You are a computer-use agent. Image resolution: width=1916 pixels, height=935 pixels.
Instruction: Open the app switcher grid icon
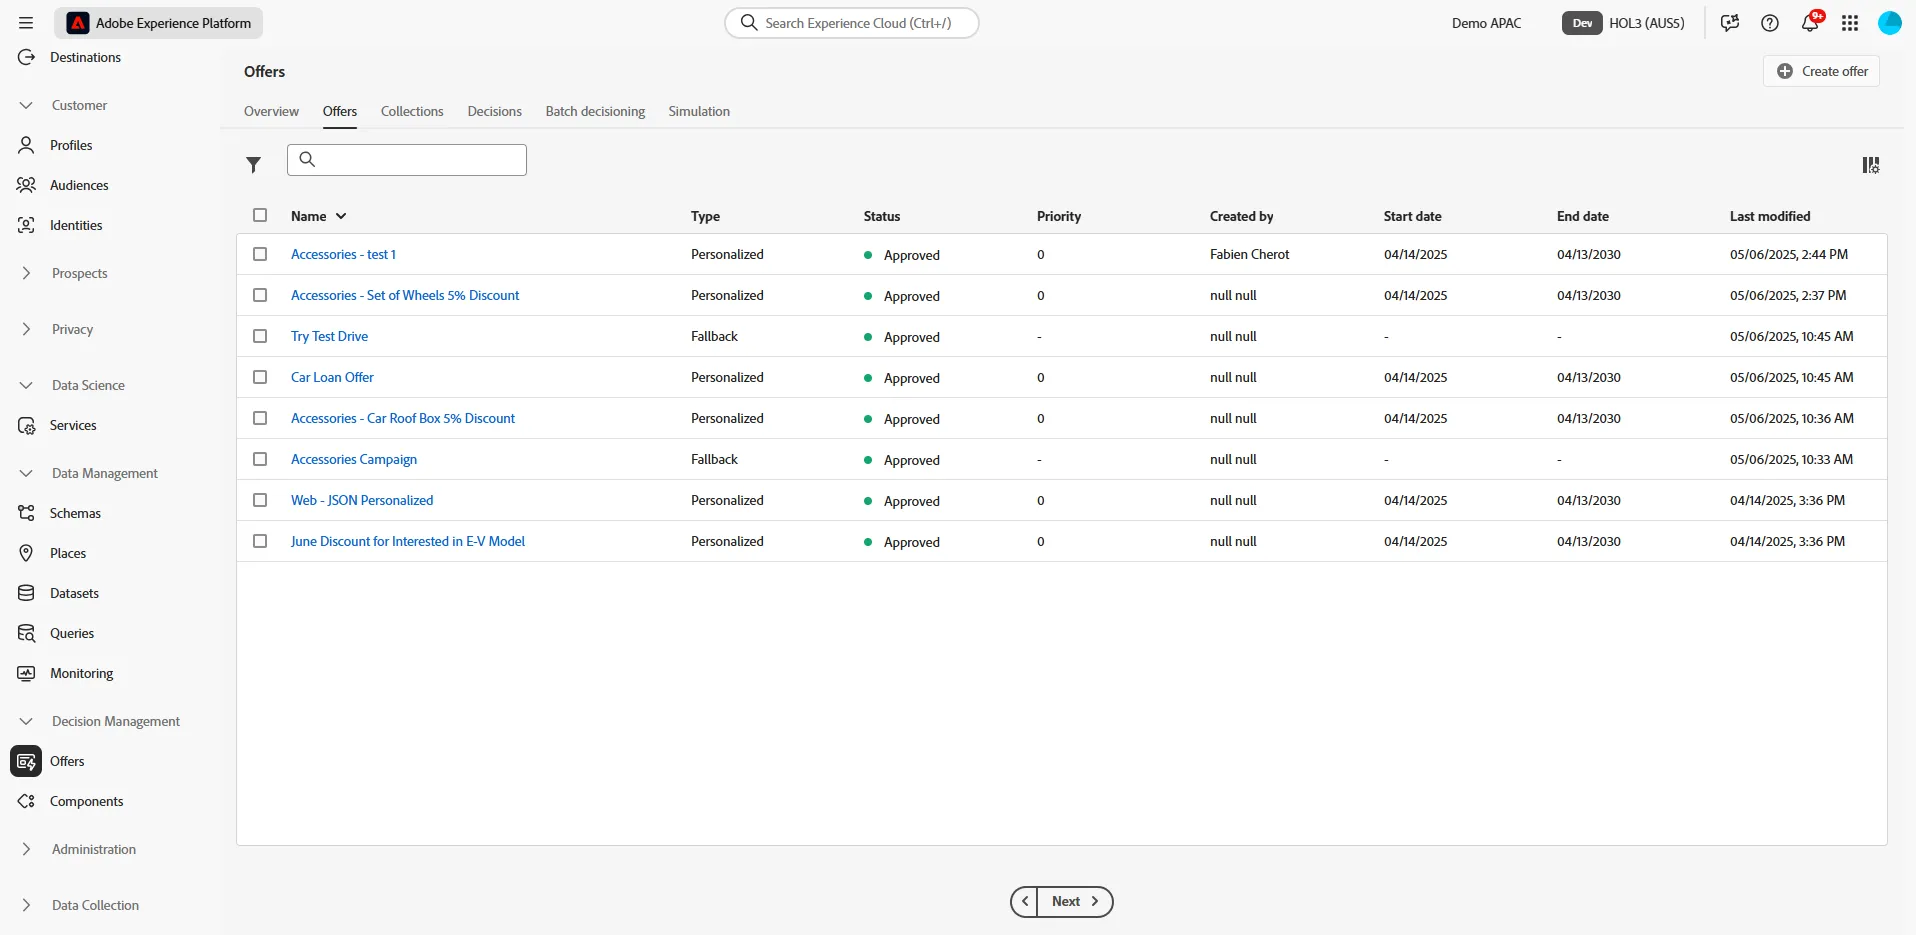coord(1850,23)
